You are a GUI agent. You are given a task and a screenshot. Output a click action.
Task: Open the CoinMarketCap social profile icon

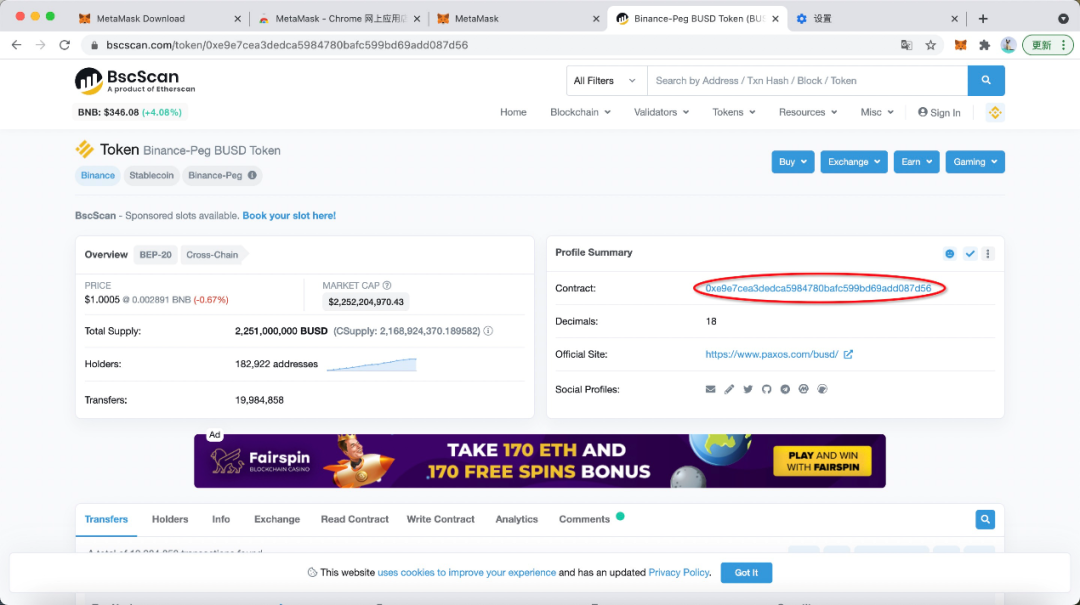(803, 389)
